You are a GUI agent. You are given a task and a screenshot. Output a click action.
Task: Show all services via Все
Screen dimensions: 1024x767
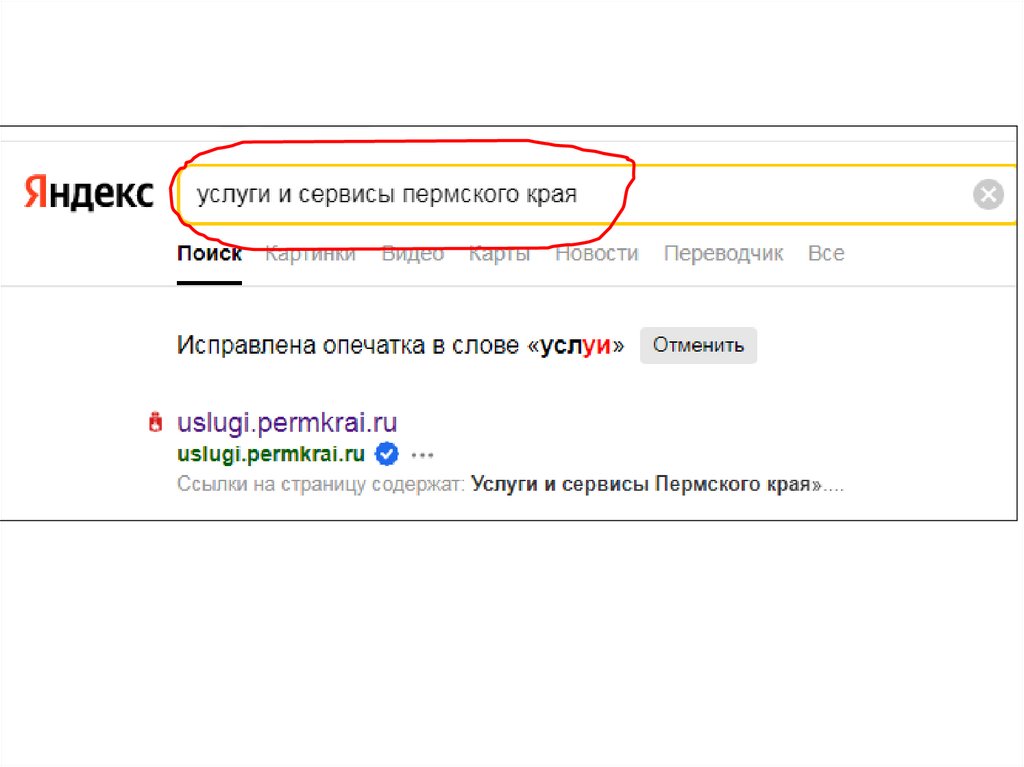(826, 253)
